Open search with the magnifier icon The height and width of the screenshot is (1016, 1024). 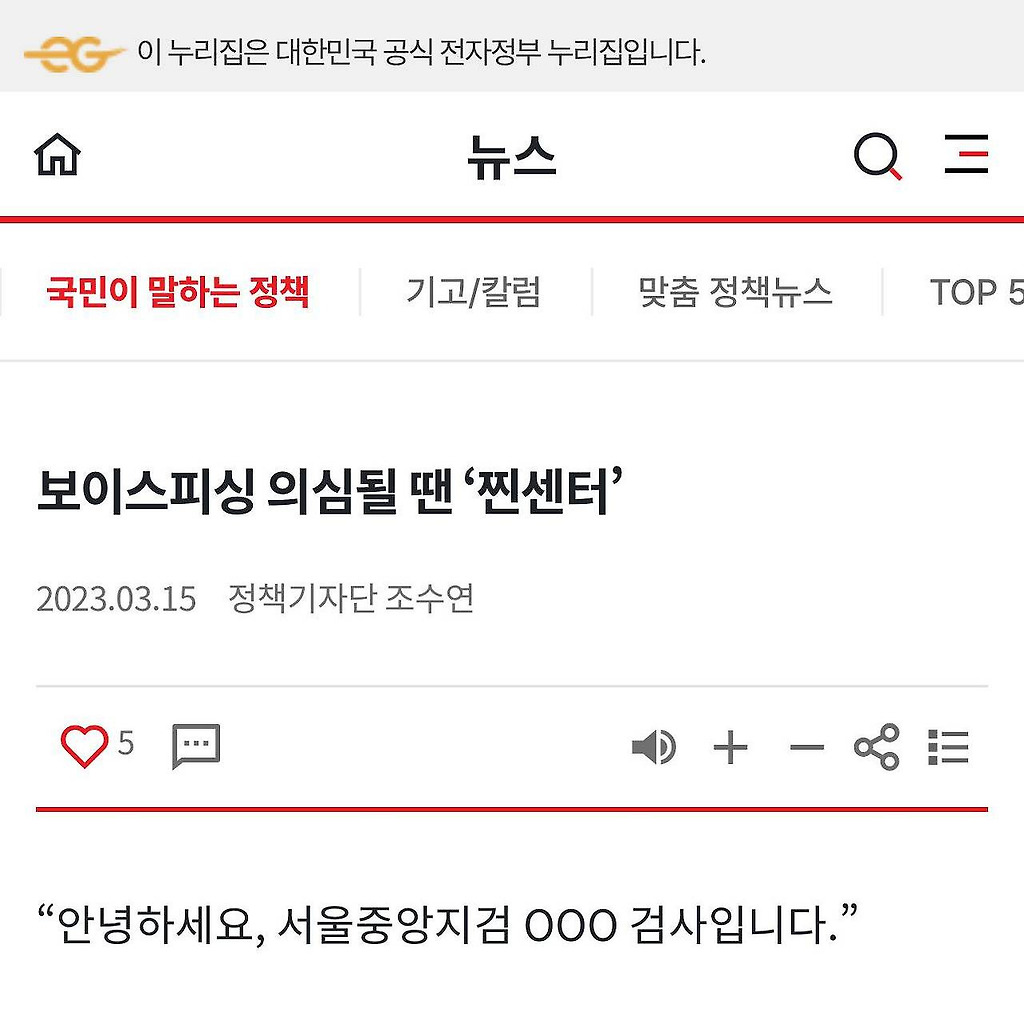[878, 156]
